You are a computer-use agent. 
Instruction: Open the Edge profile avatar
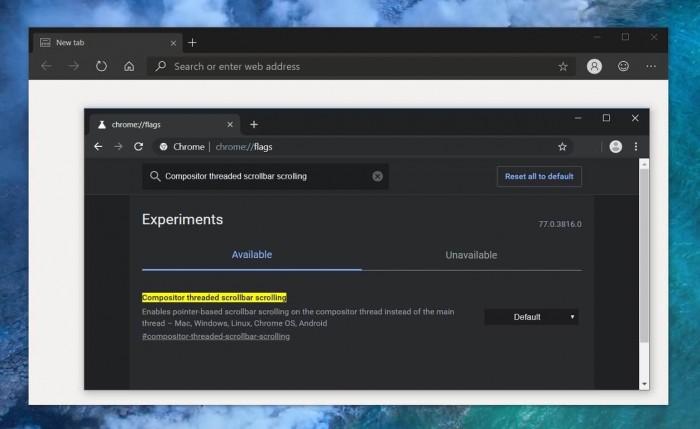[595, 66]
